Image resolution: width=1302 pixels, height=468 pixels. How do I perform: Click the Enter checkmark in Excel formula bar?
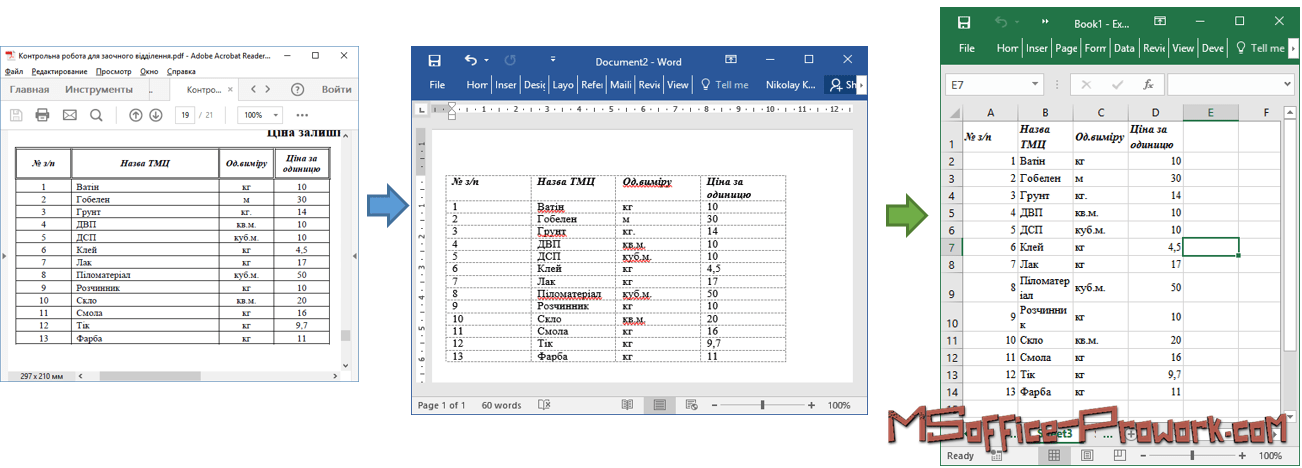click(1118, 84)
